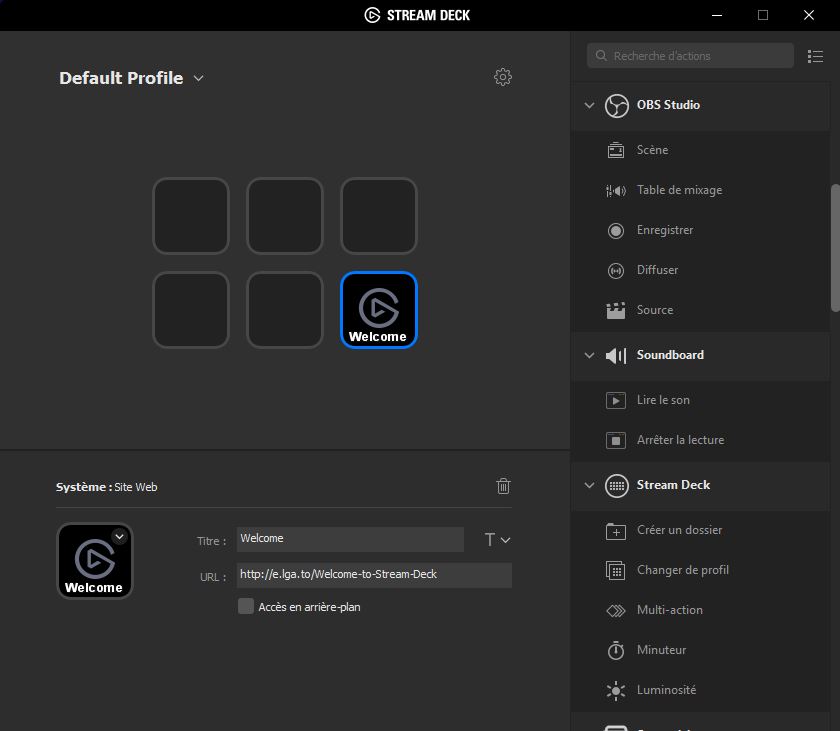Select the top right empty key
This screenshot has width=840, height=731.
click(x=379, y=216)
